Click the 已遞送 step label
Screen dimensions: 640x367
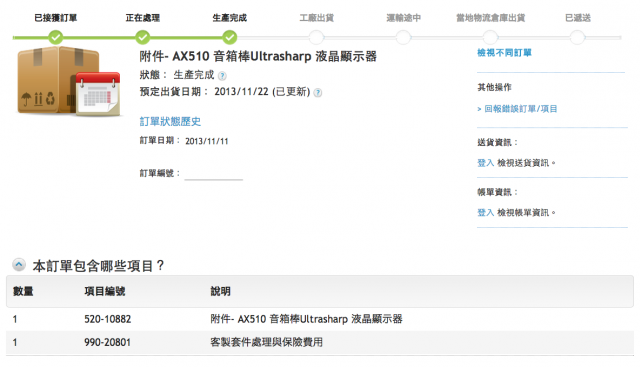tap(578, 18)
